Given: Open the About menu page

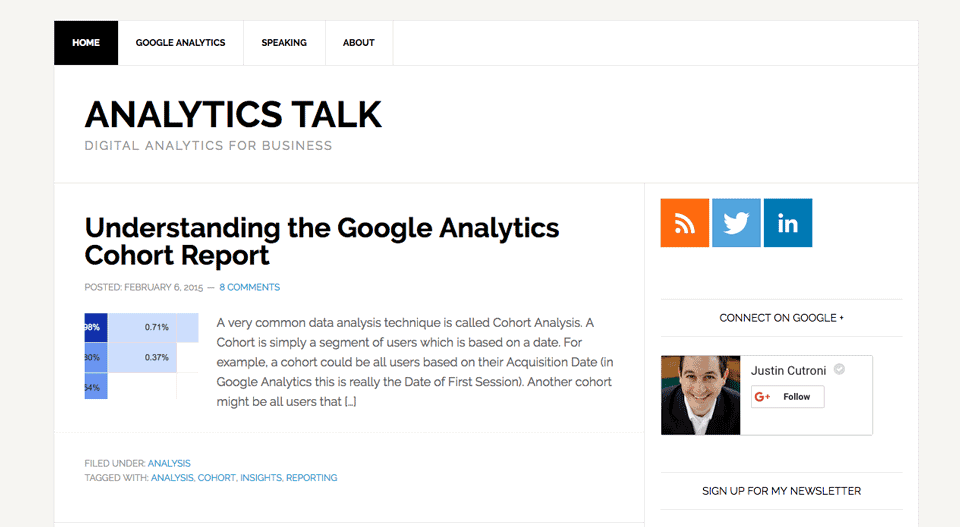Looking at the screenshot, I should click(359, 43).
